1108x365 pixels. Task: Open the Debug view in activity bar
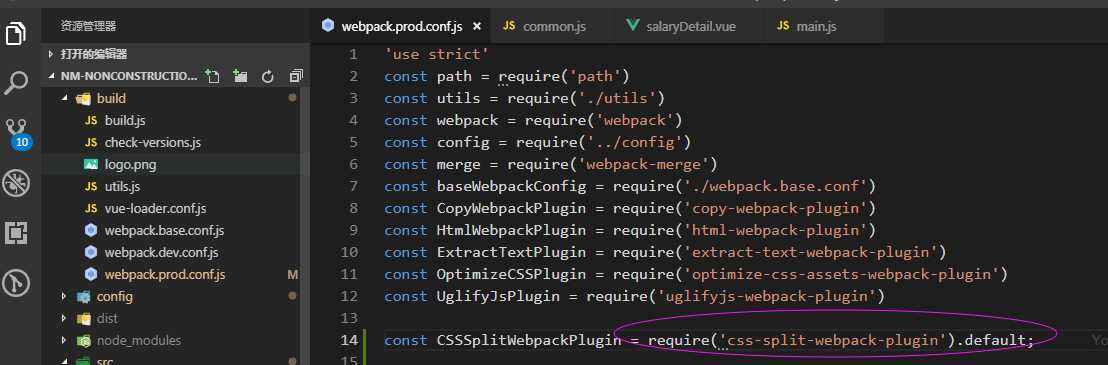pyautogui.click(x=16, y=183)
